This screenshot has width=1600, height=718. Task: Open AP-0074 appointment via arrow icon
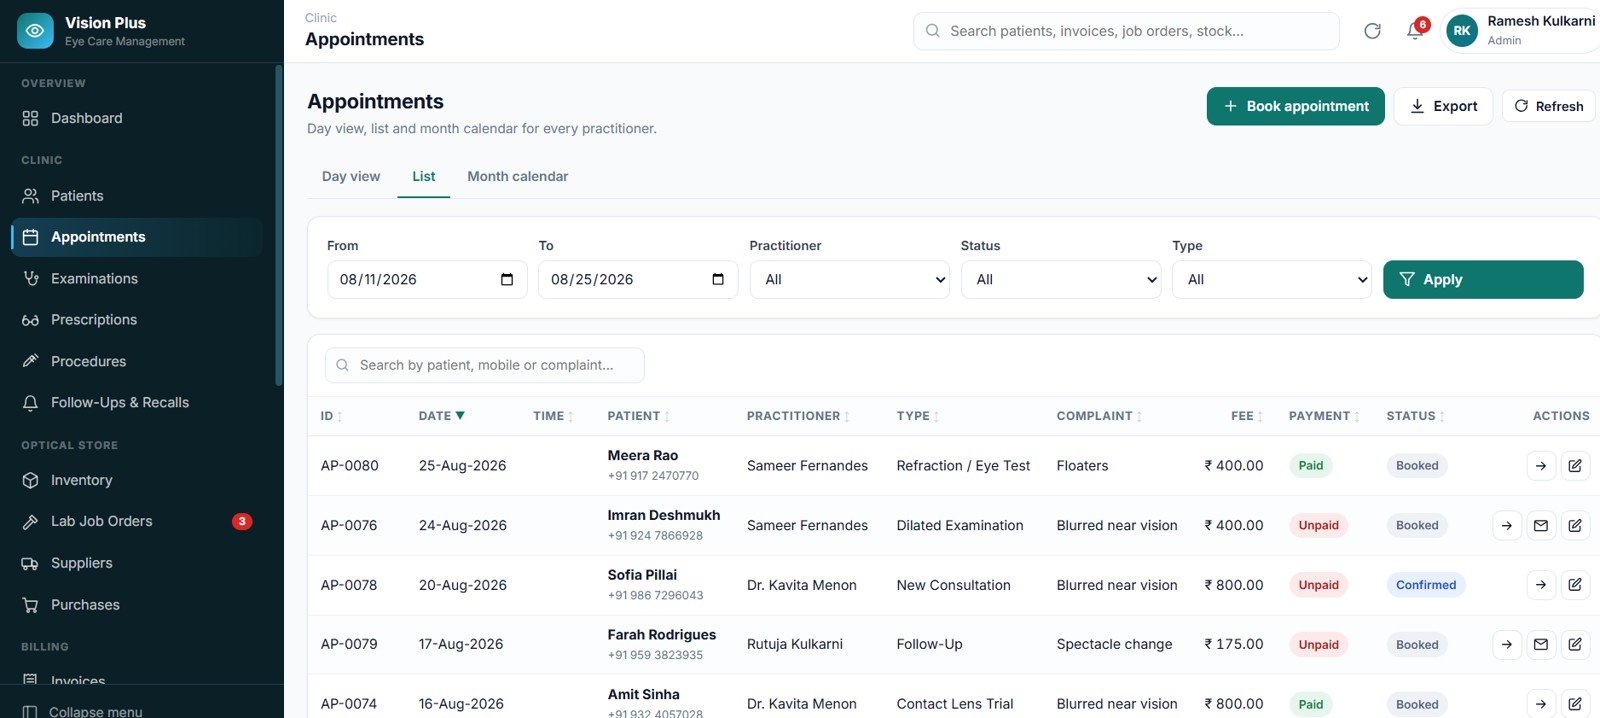[x=1541, y=704]
